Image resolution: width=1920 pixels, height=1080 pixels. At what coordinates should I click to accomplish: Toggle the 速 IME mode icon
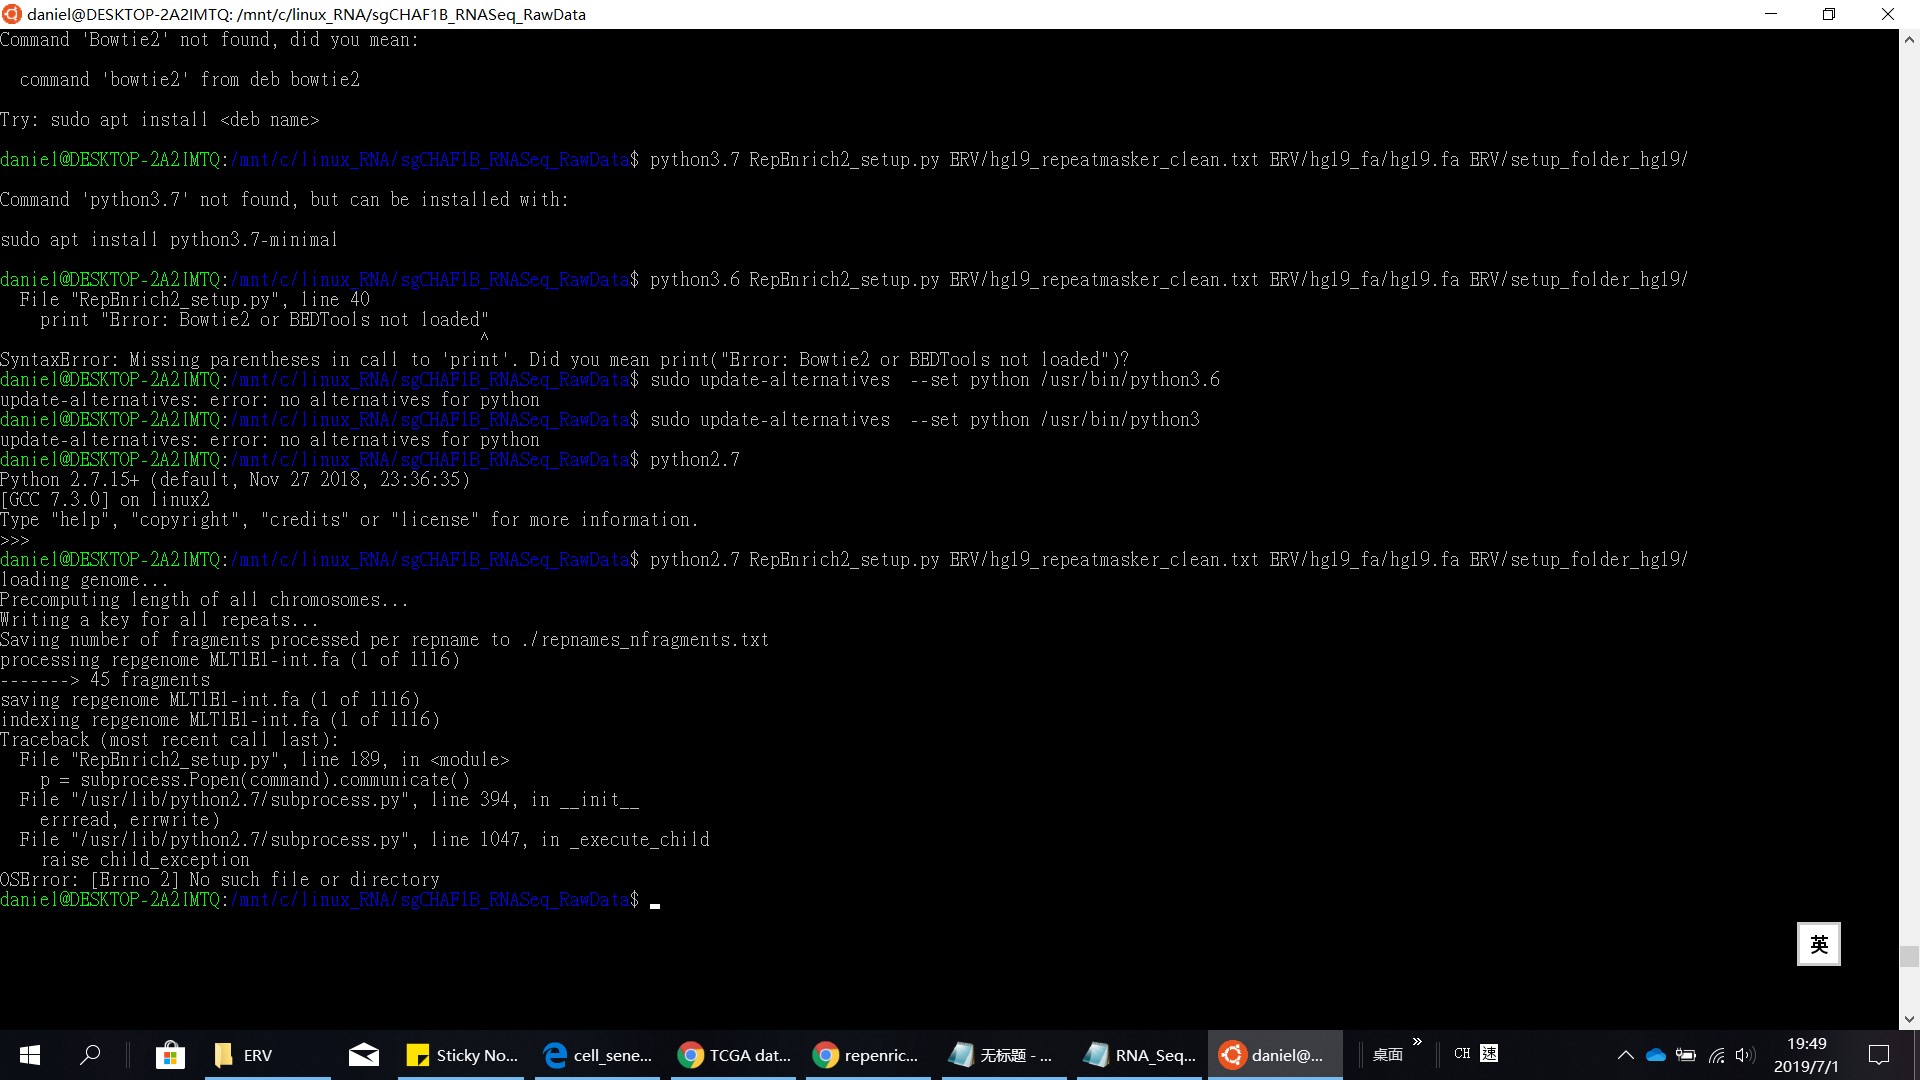click(x=1490, y=1053)
